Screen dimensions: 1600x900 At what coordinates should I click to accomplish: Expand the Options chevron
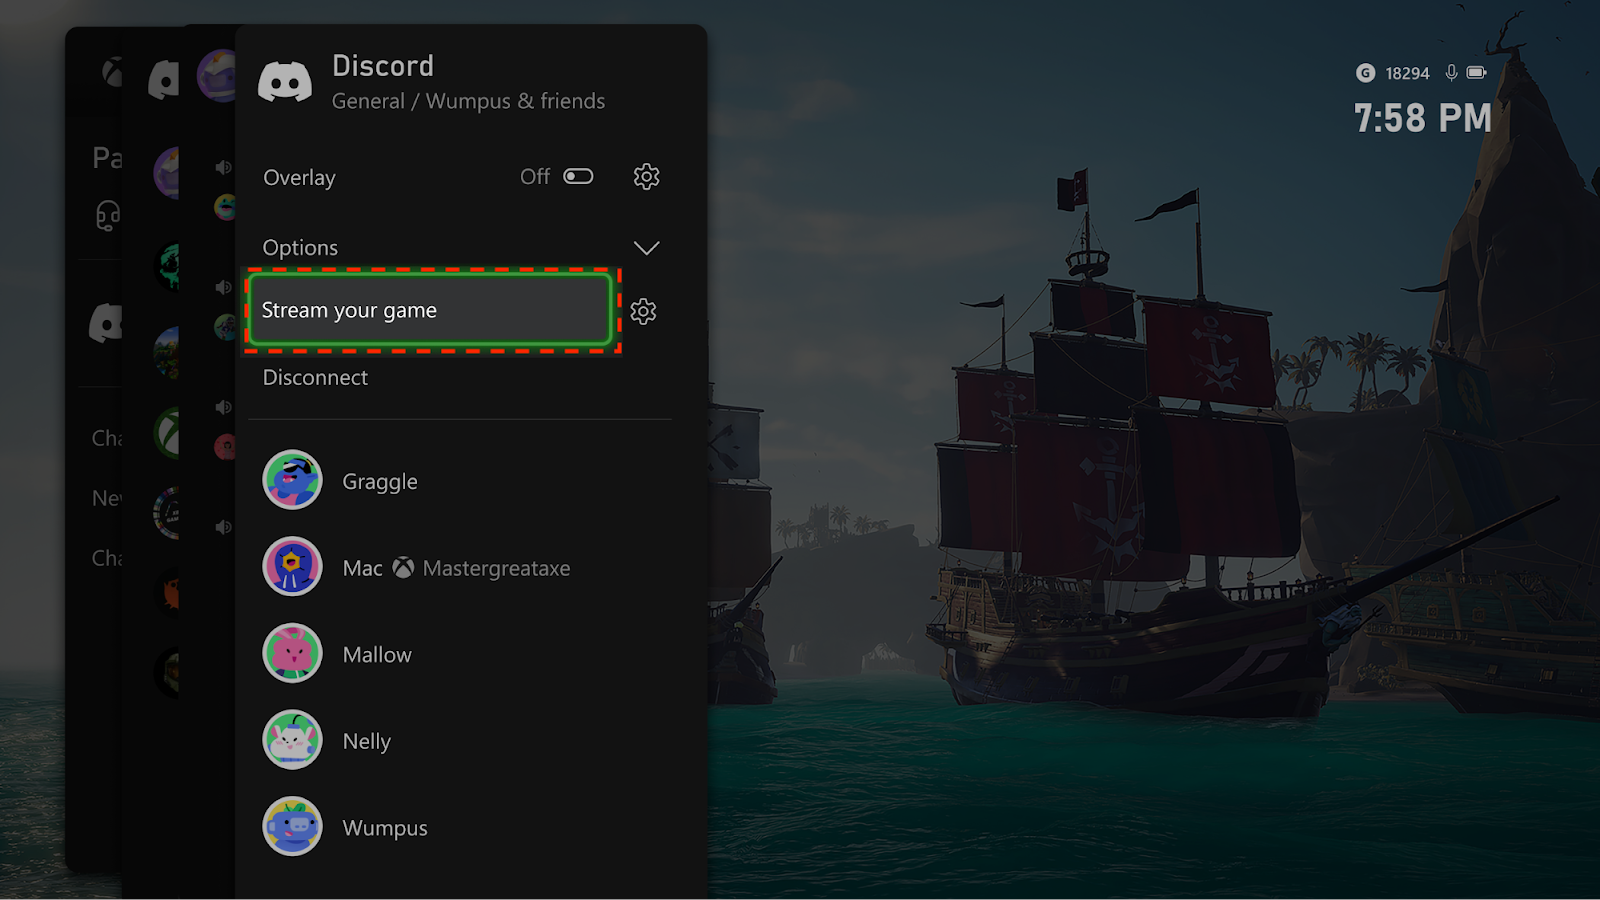[x=646, y=248]
